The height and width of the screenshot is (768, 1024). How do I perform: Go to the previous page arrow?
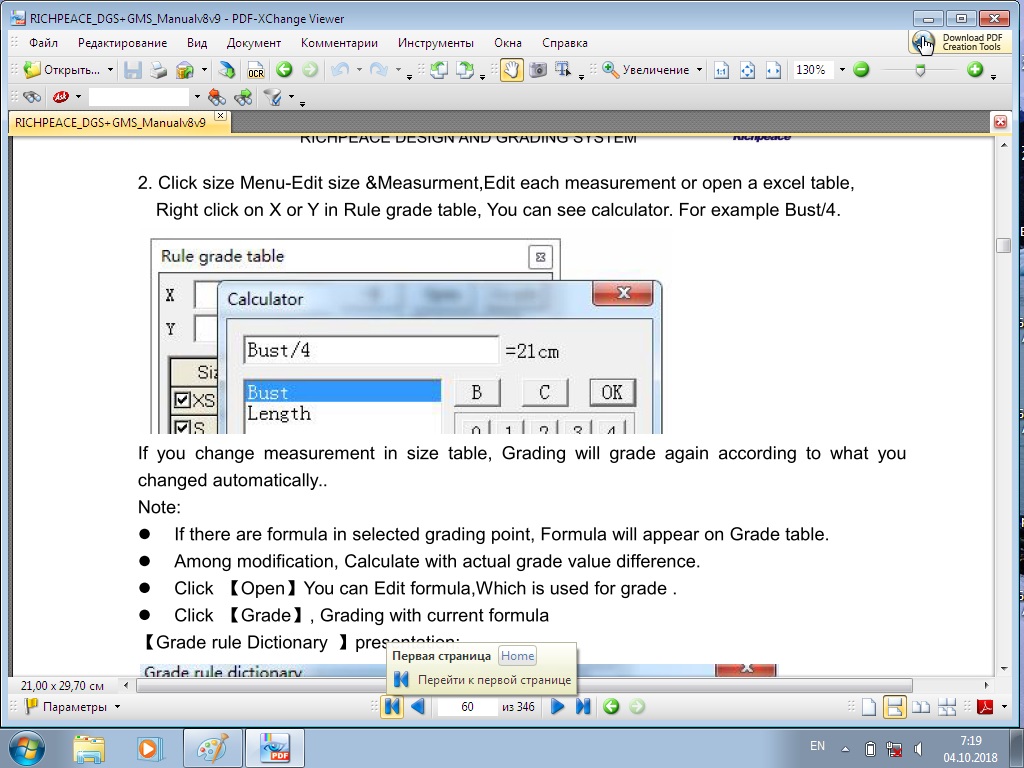[x=418, y=706]
